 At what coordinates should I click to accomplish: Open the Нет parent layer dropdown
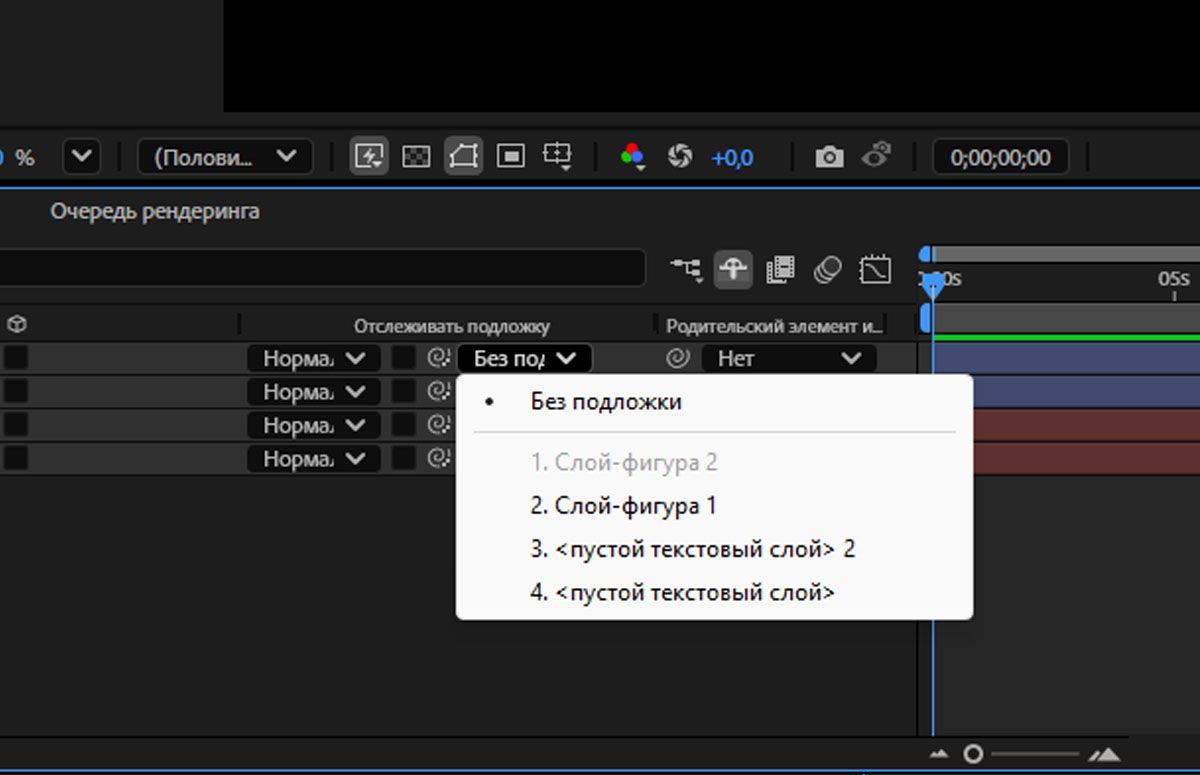789,358
